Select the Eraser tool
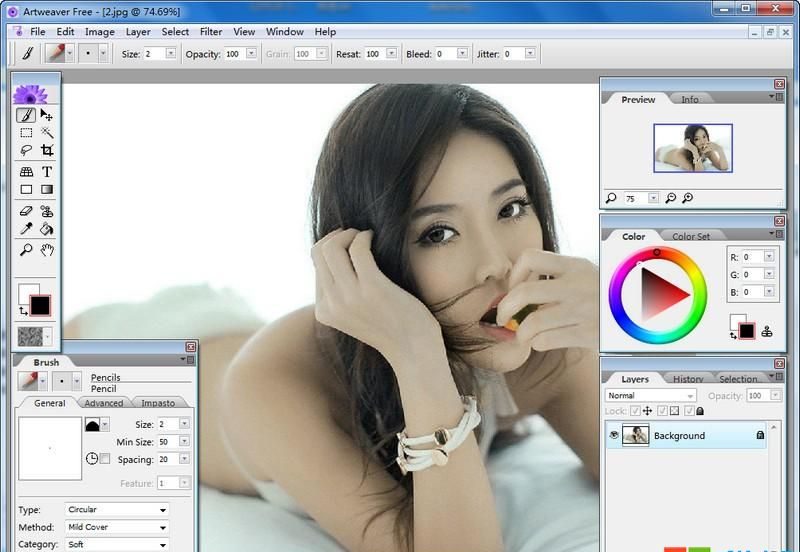Viewport: 800px width, 552px height. tap(26, 211)
